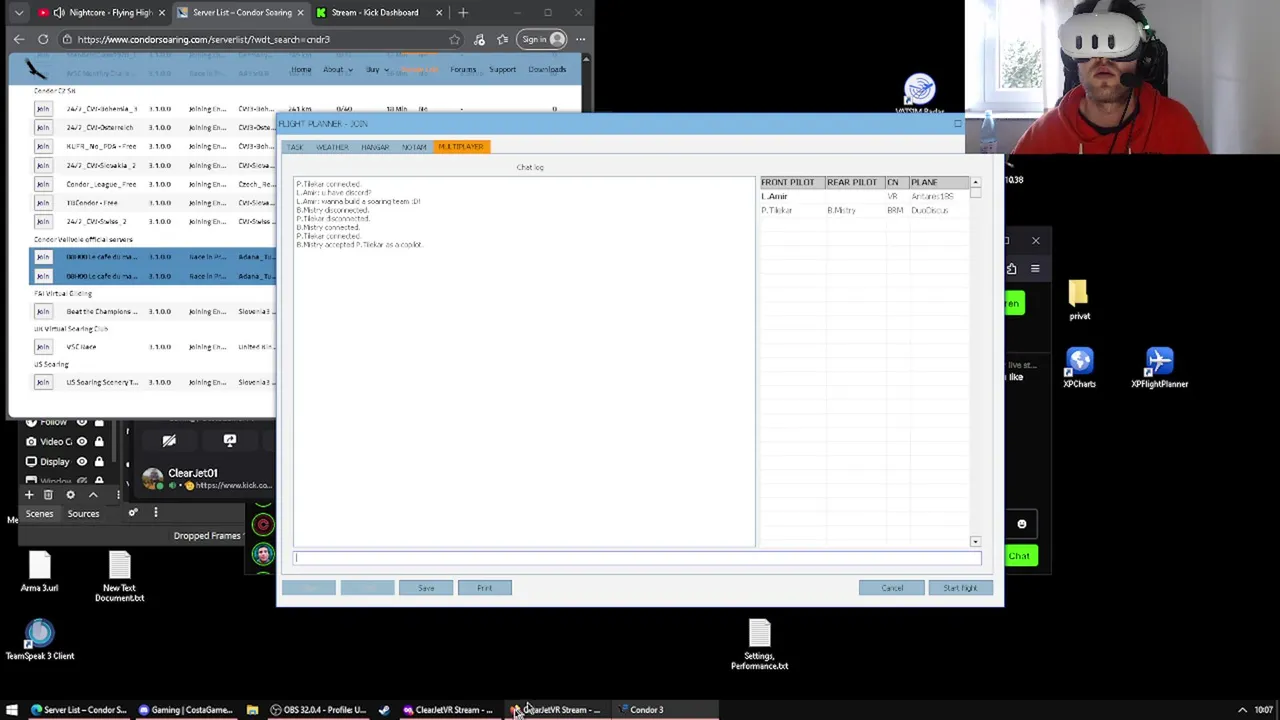Viewport: 1280px width, 720px height.
Task: Reload the Condor server list page
Action: [x=43, y=39]
